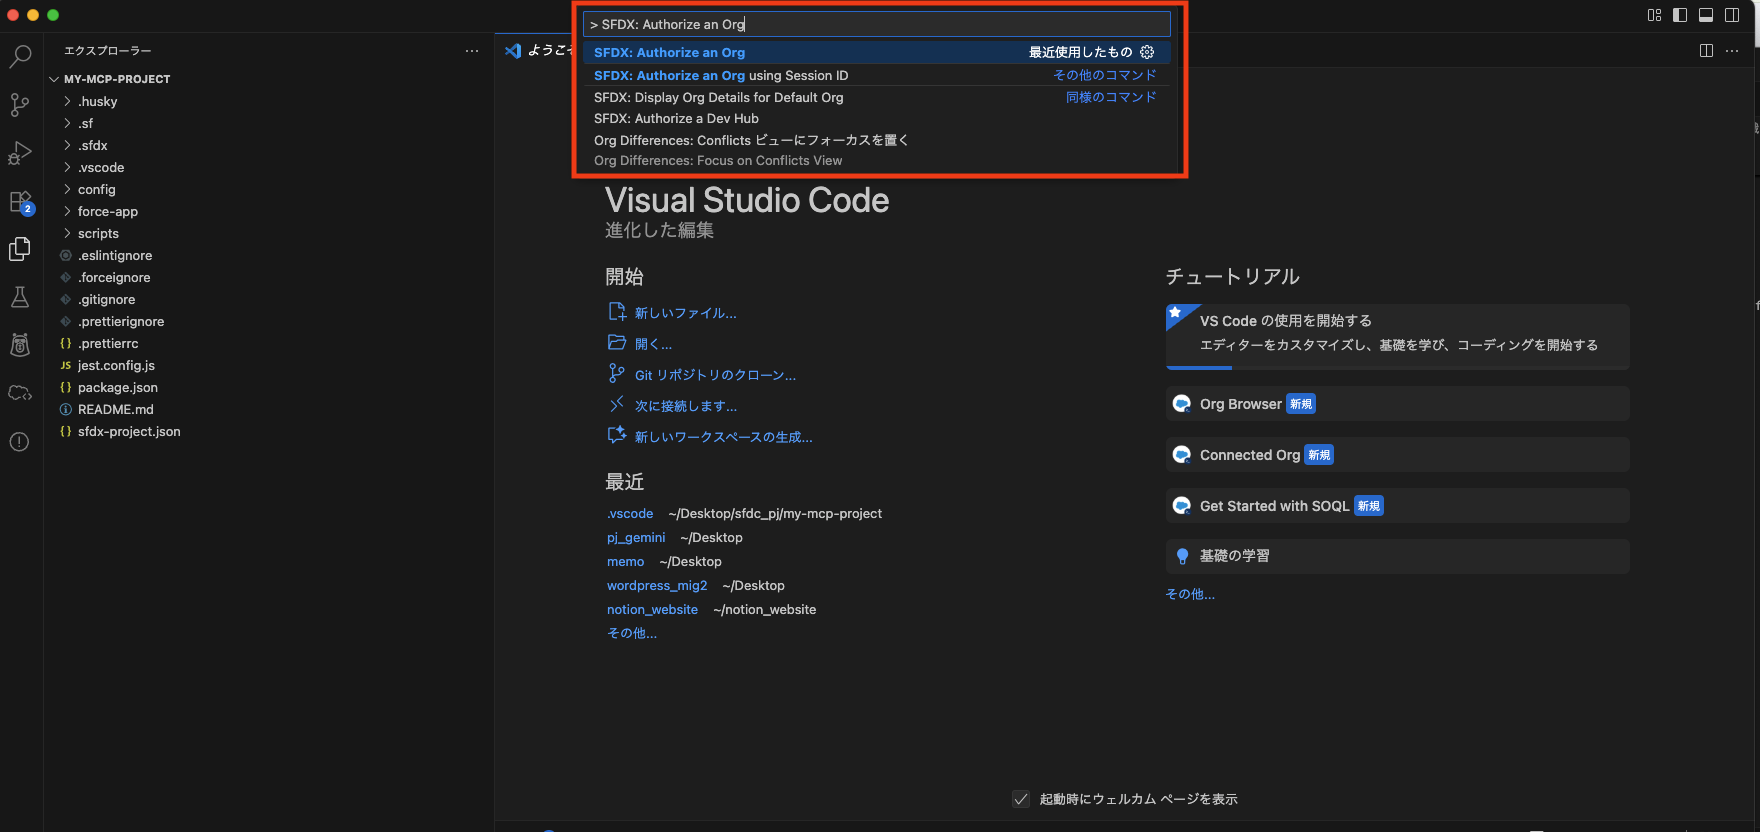1760x832 pixels.
Task: Choose Authorize an Org using Session ID
Action: [876, 75]
